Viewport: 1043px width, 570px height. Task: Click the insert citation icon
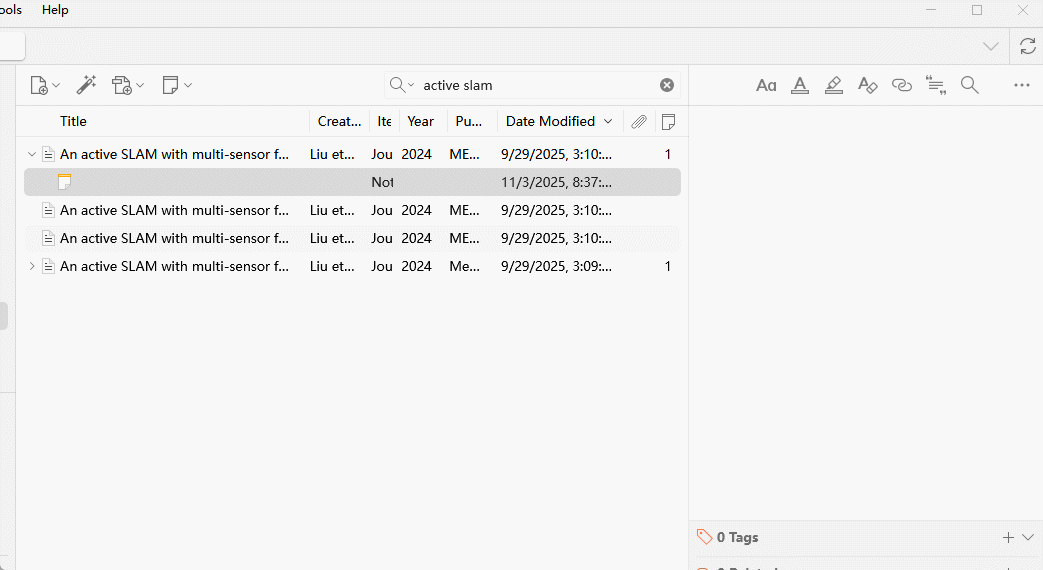tap(936, 85)
